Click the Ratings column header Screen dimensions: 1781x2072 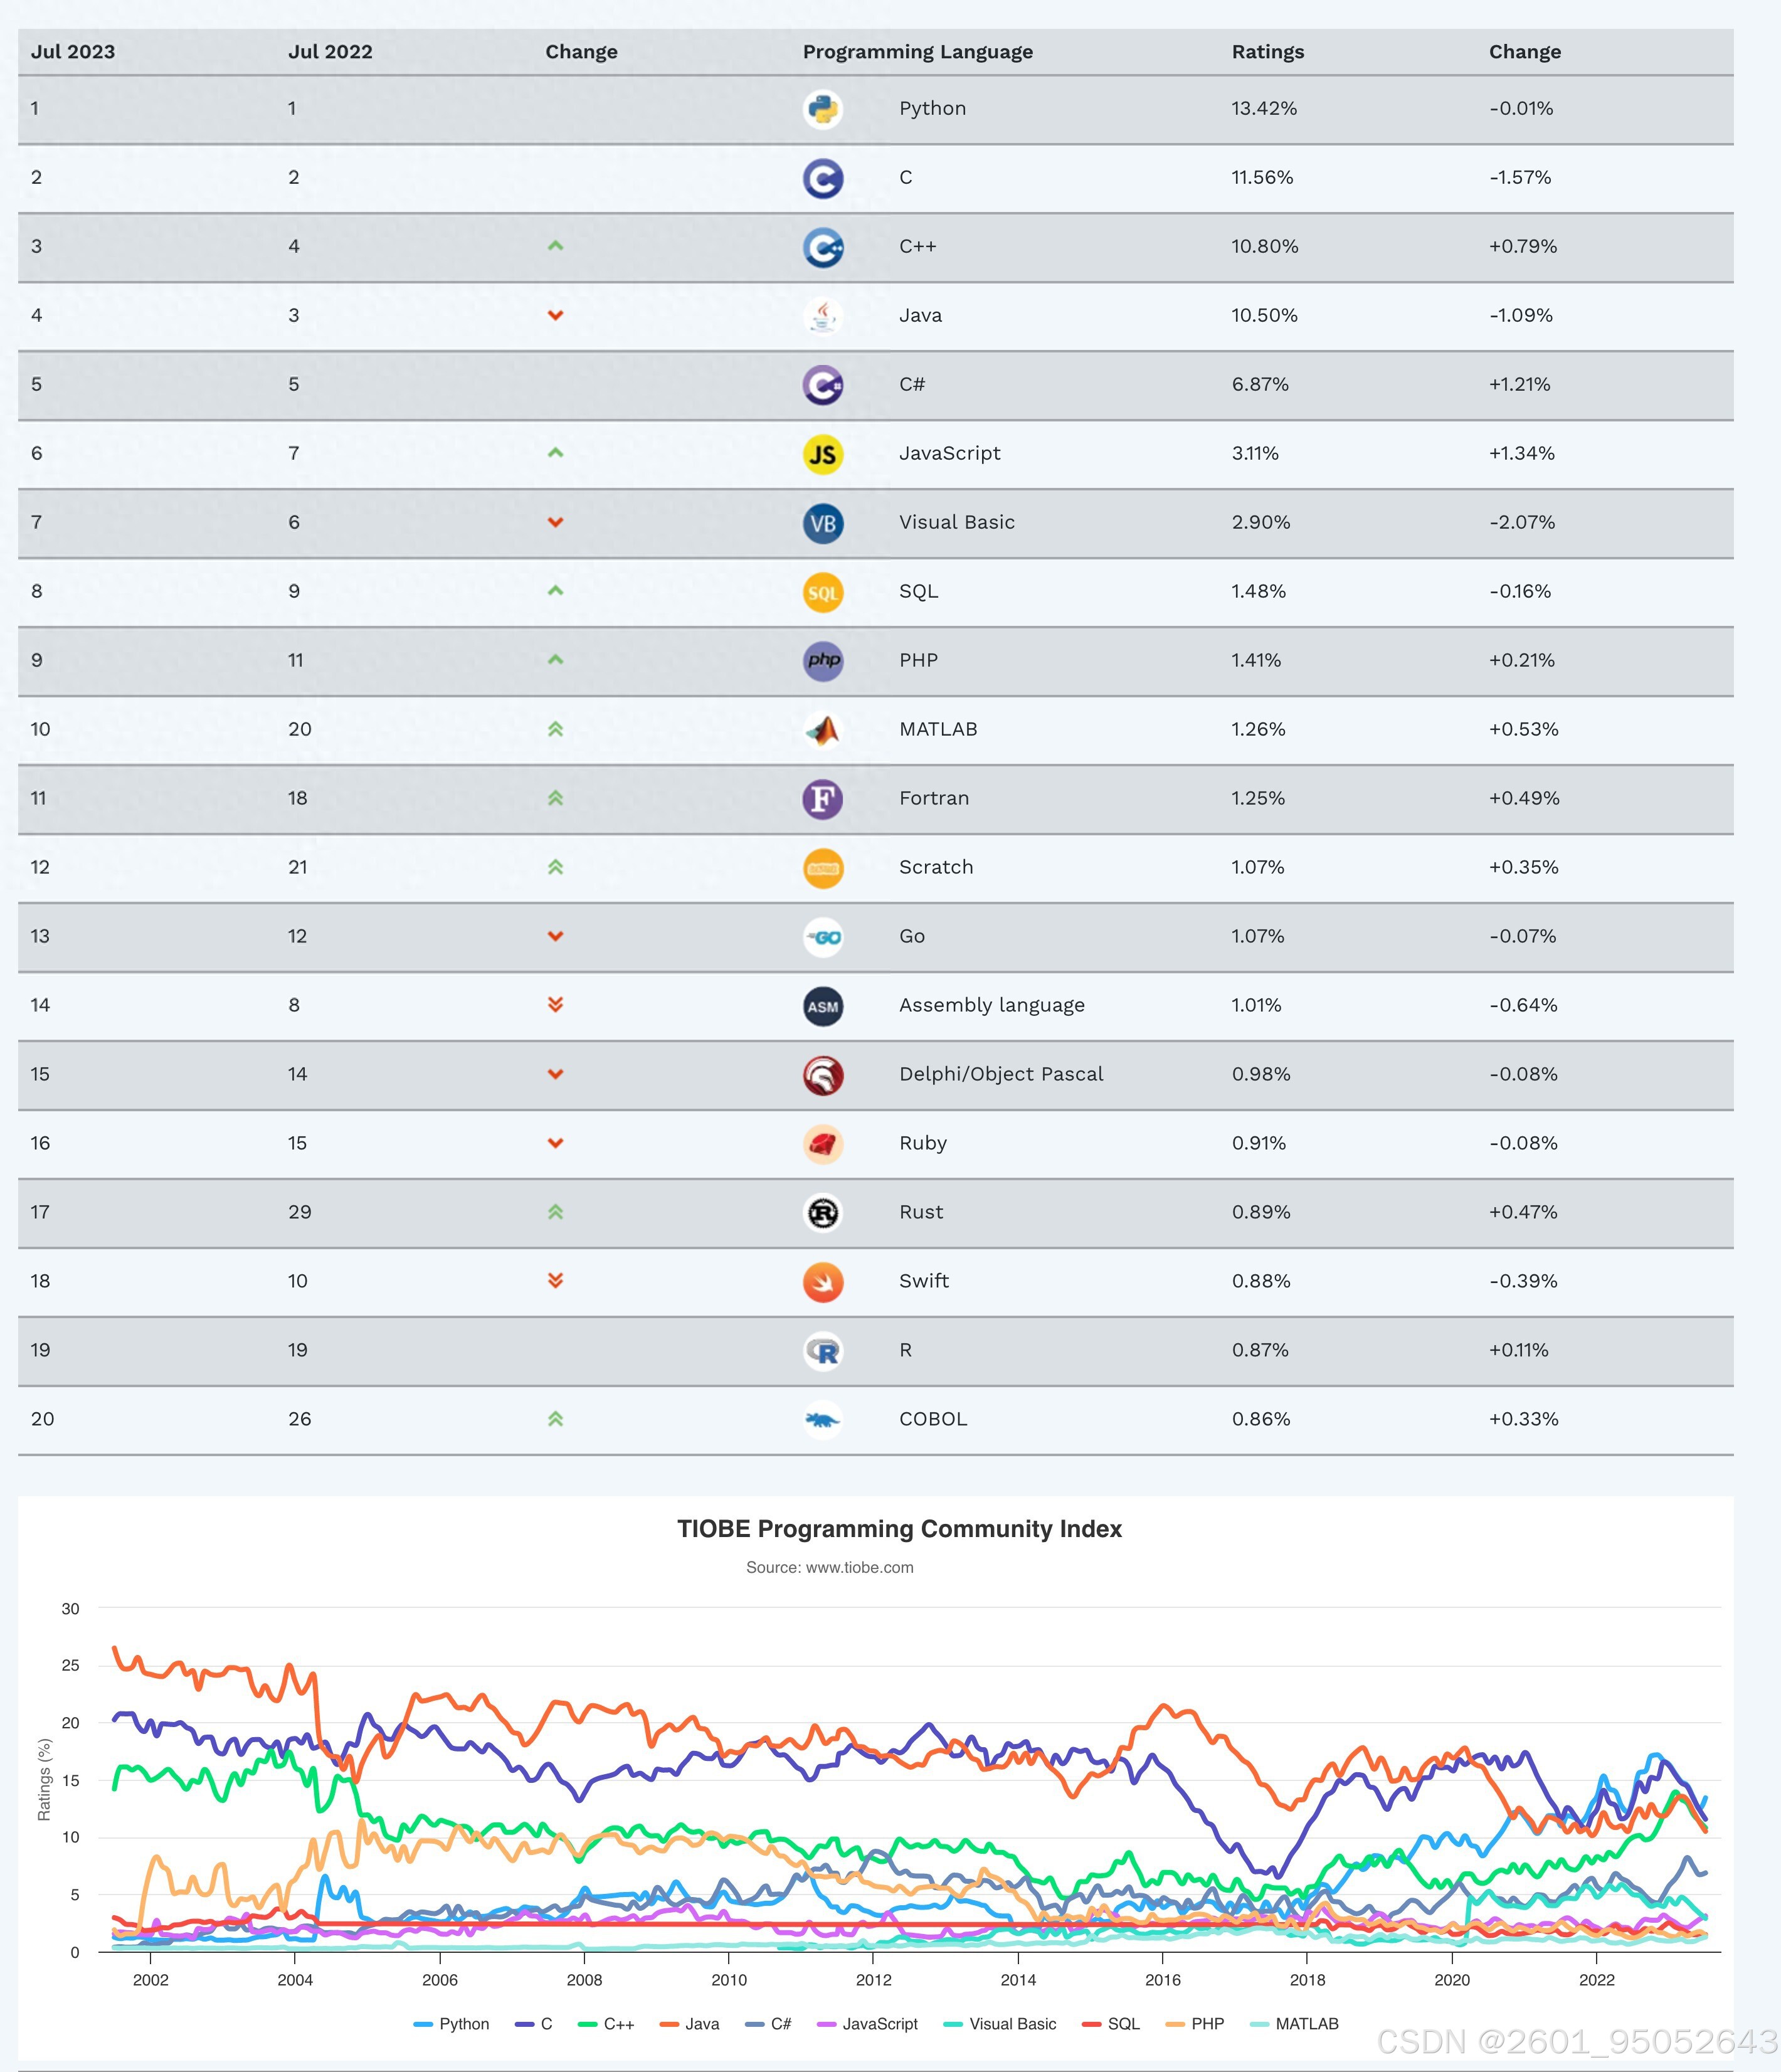tap(1267, 52)
